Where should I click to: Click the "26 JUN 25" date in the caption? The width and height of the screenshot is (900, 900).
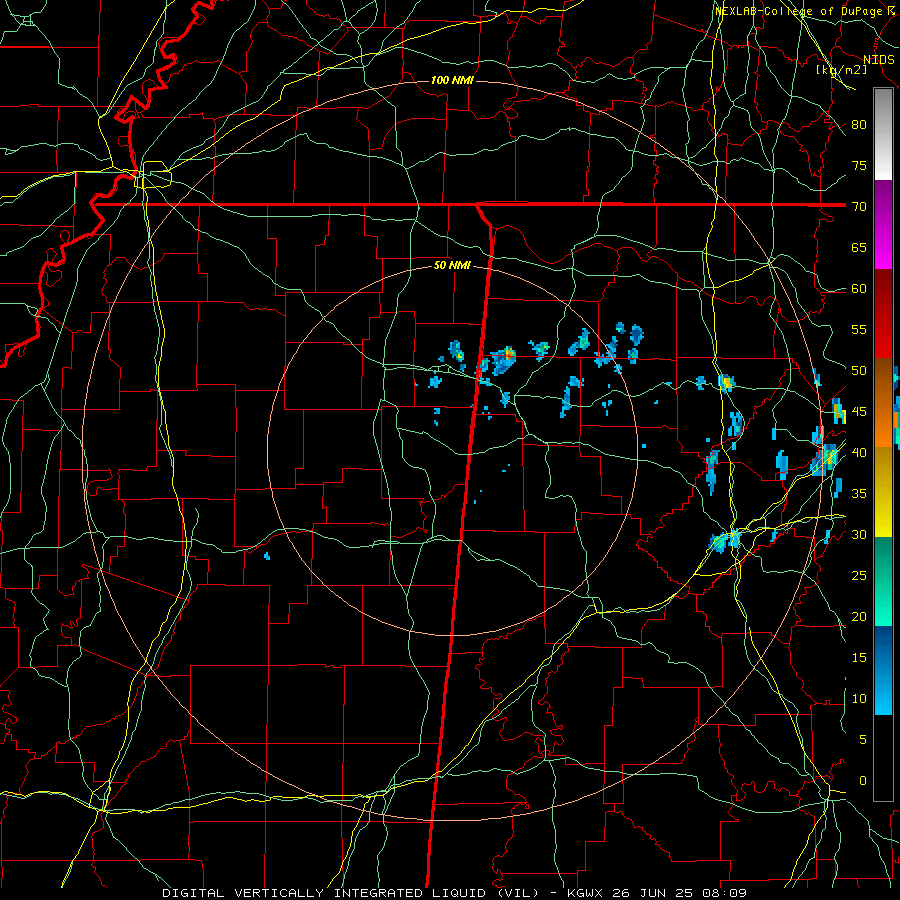pos(654,893)
